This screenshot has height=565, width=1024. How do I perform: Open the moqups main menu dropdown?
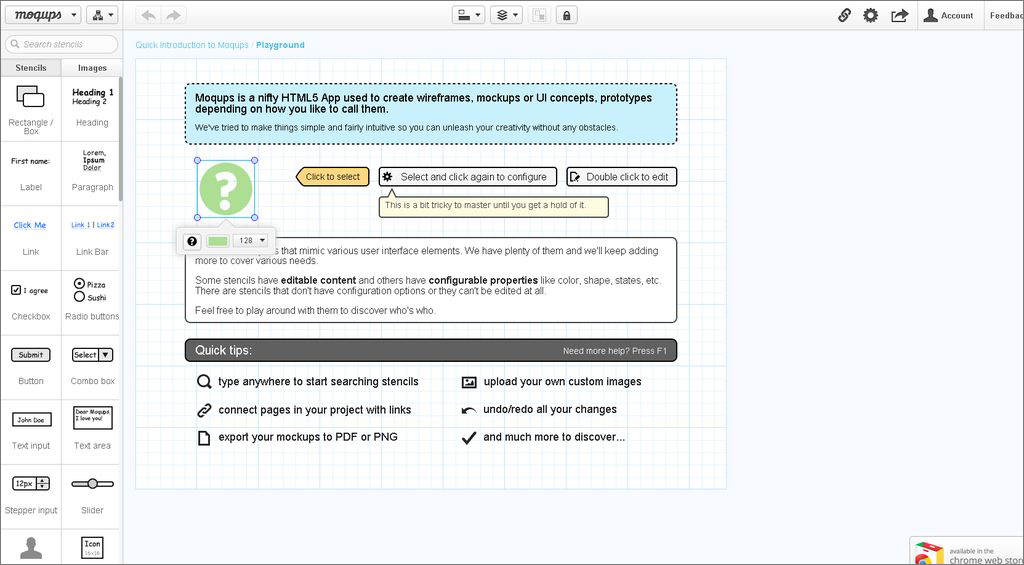click(x=43, y=15)
